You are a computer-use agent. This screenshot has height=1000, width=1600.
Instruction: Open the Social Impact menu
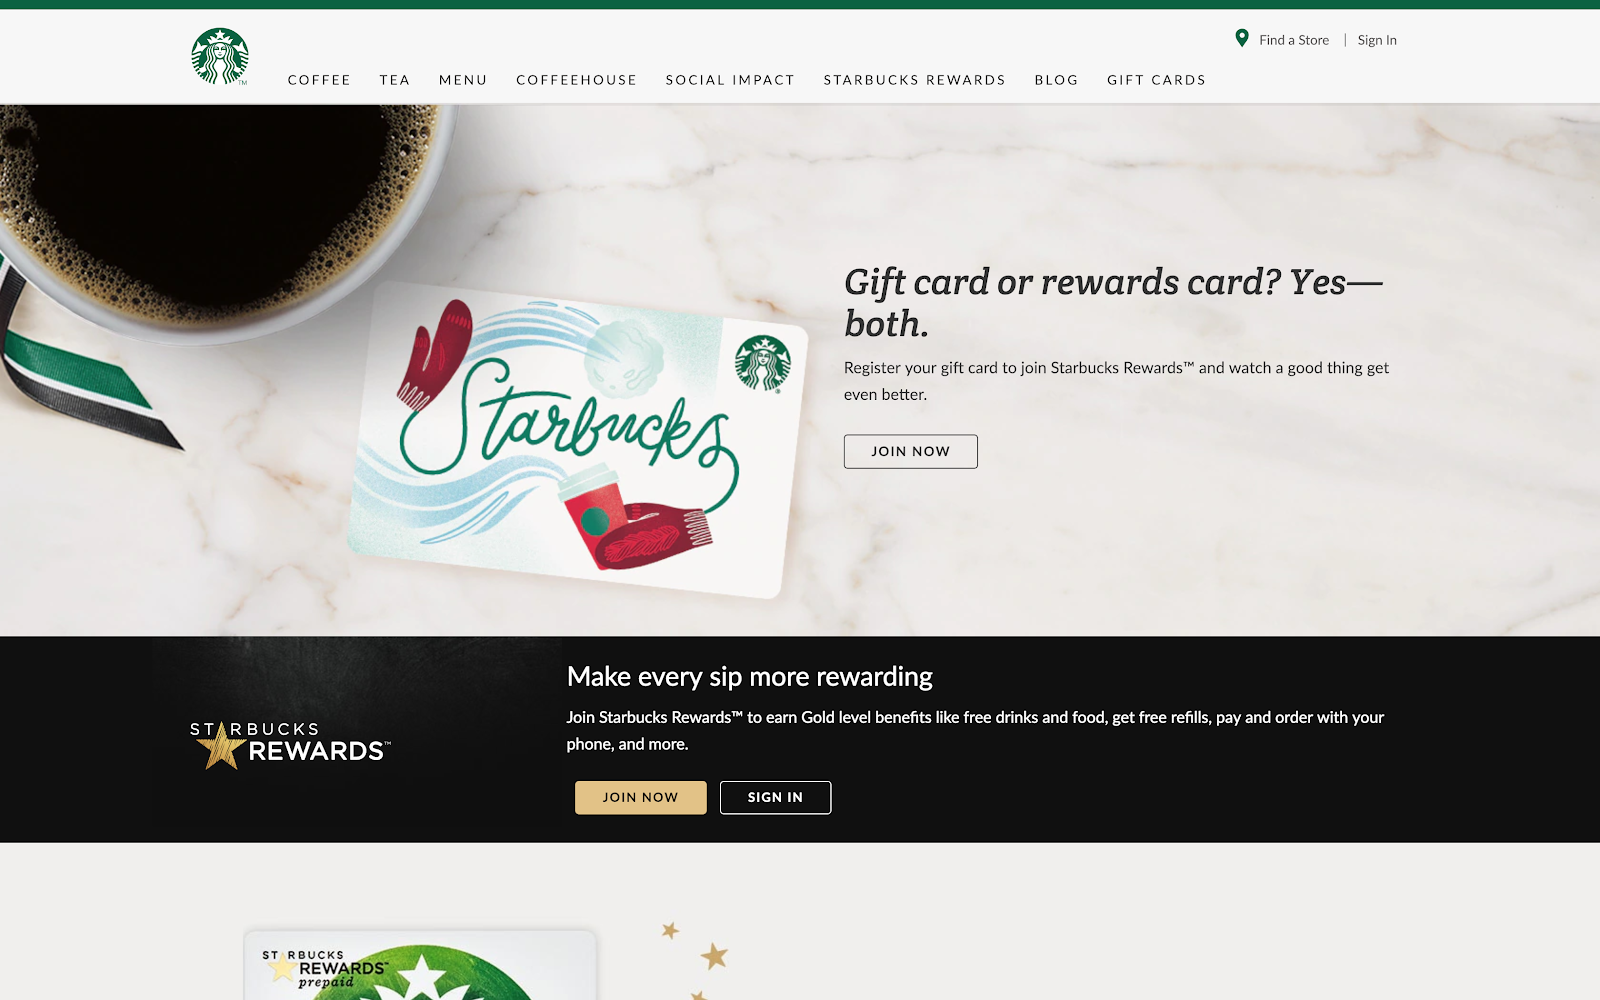click(730, 80)
